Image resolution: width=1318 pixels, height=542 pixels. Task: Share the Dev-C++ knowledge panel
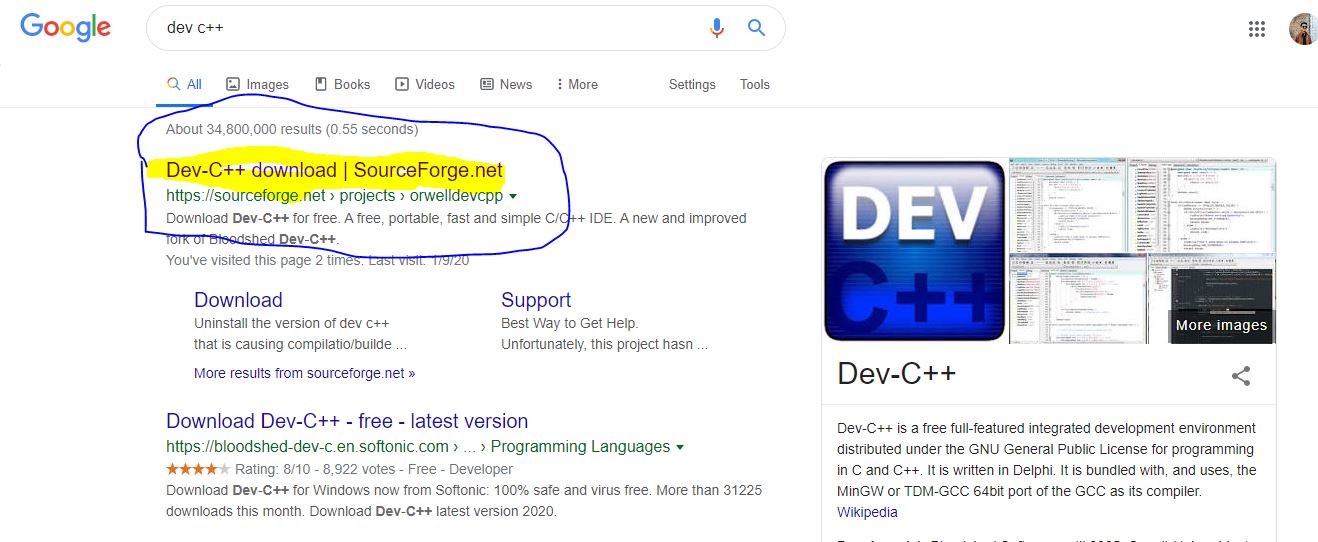[x=1241, y=376]
